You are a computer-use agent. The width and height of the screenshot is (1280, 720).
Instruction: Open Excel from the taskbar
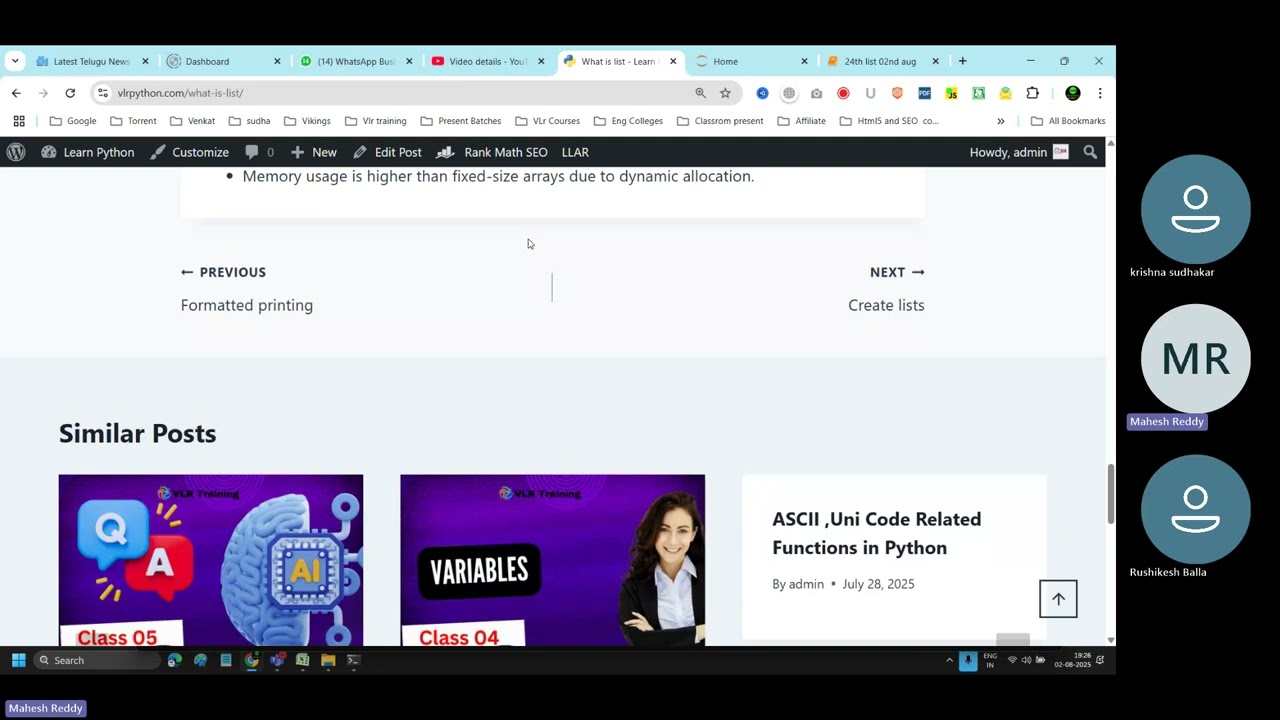[x=302, y=660]
